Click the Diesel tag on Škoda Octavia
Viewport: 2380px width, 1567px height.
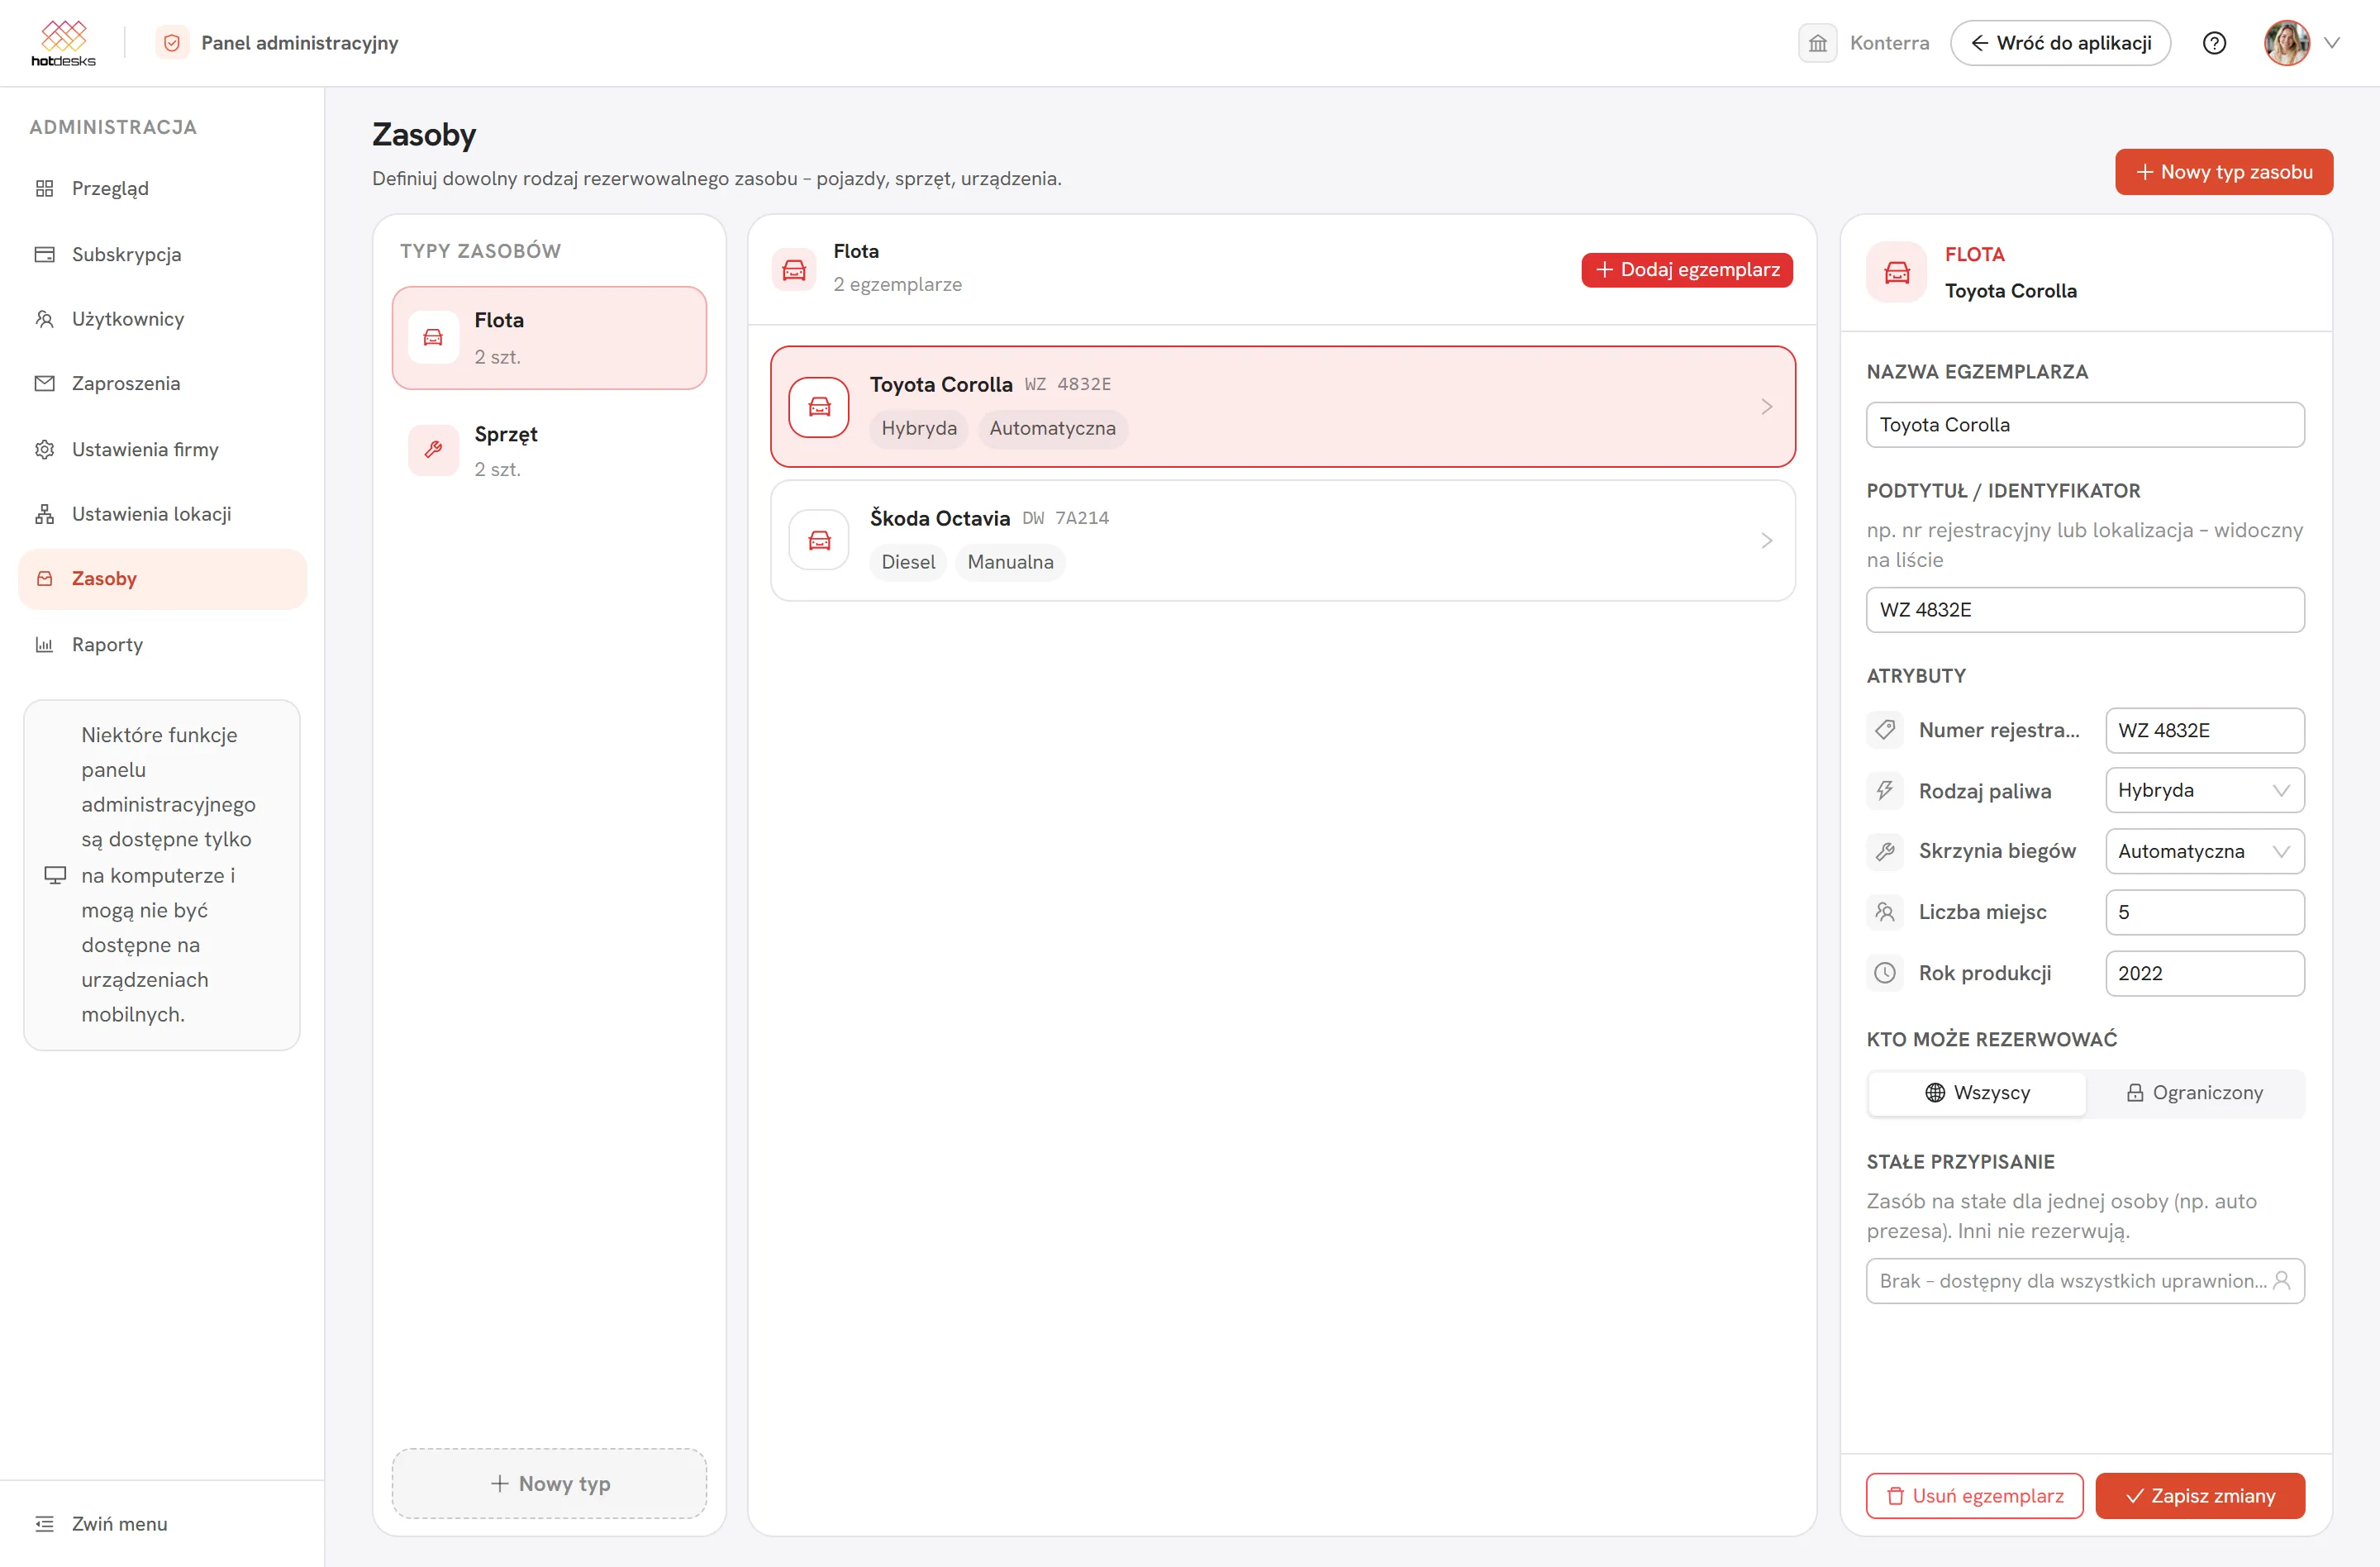[x=908, y=562]
